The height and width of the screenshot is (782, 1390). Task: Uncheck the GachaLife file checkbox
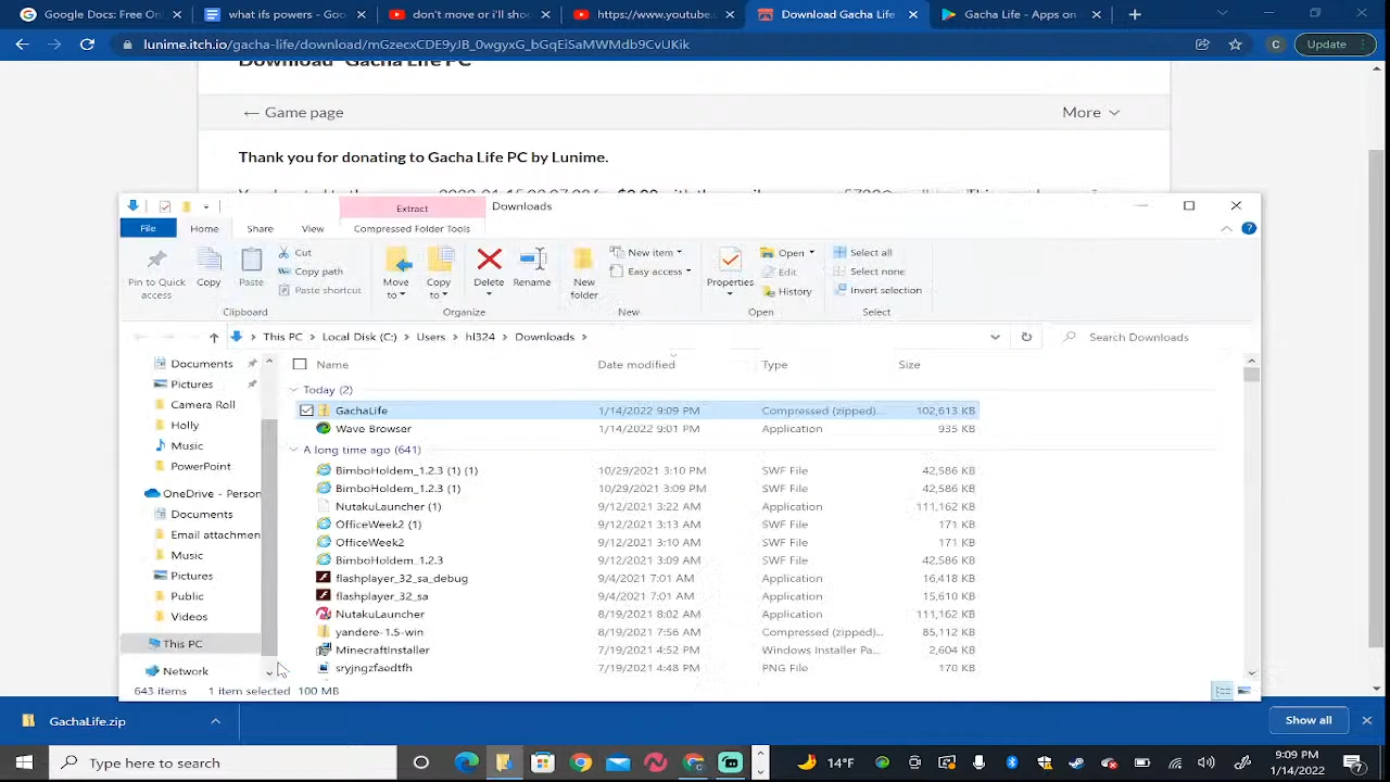(306, 411)
